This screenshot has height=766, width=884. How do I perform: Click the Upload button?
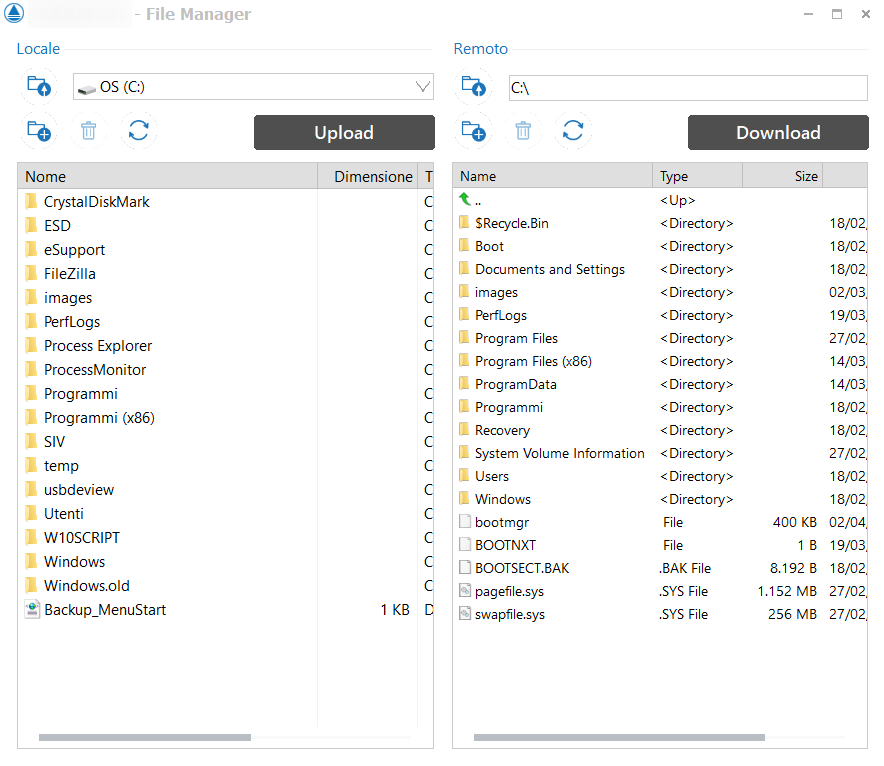pos(344,132)
